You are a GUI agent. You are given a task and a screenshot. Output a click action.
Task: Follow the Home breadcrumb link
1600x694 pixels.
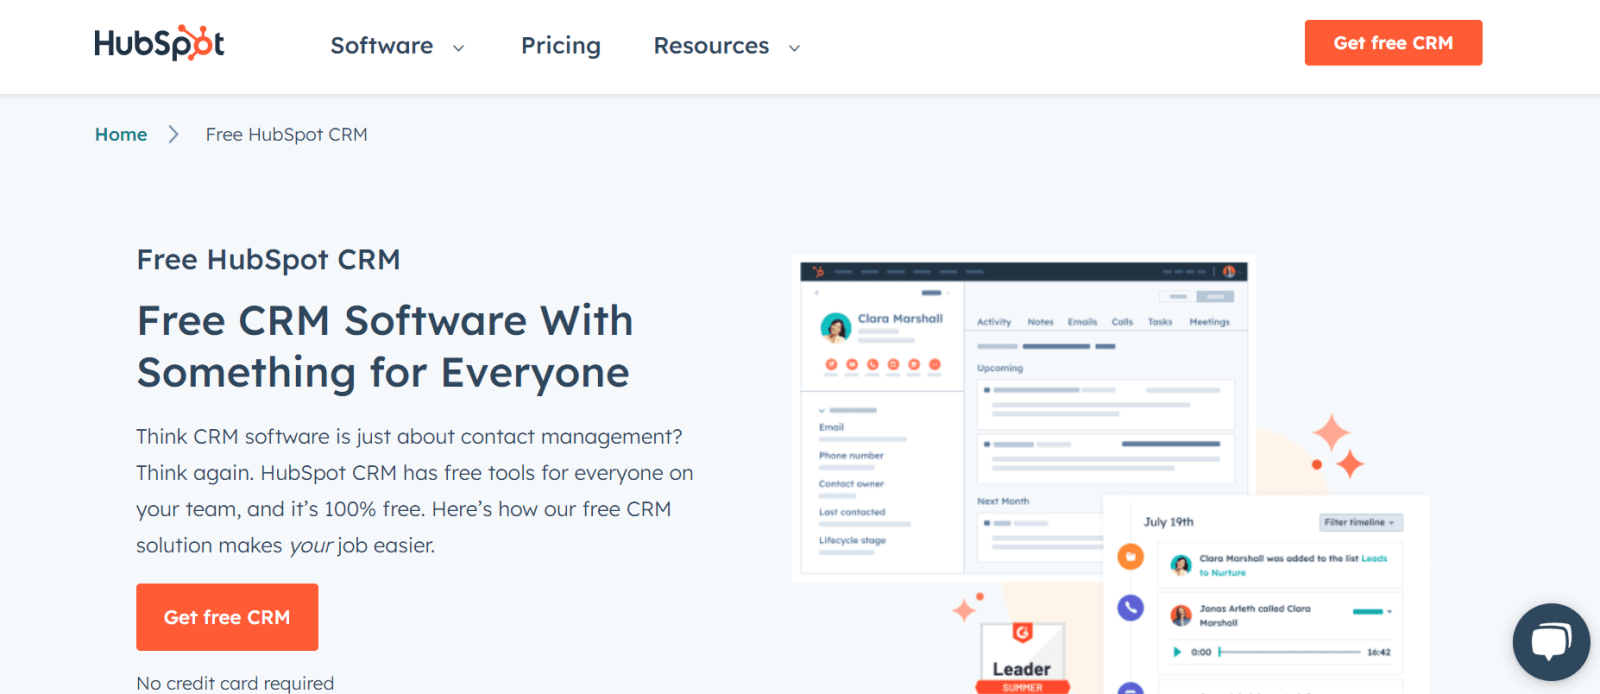[121, 134]
